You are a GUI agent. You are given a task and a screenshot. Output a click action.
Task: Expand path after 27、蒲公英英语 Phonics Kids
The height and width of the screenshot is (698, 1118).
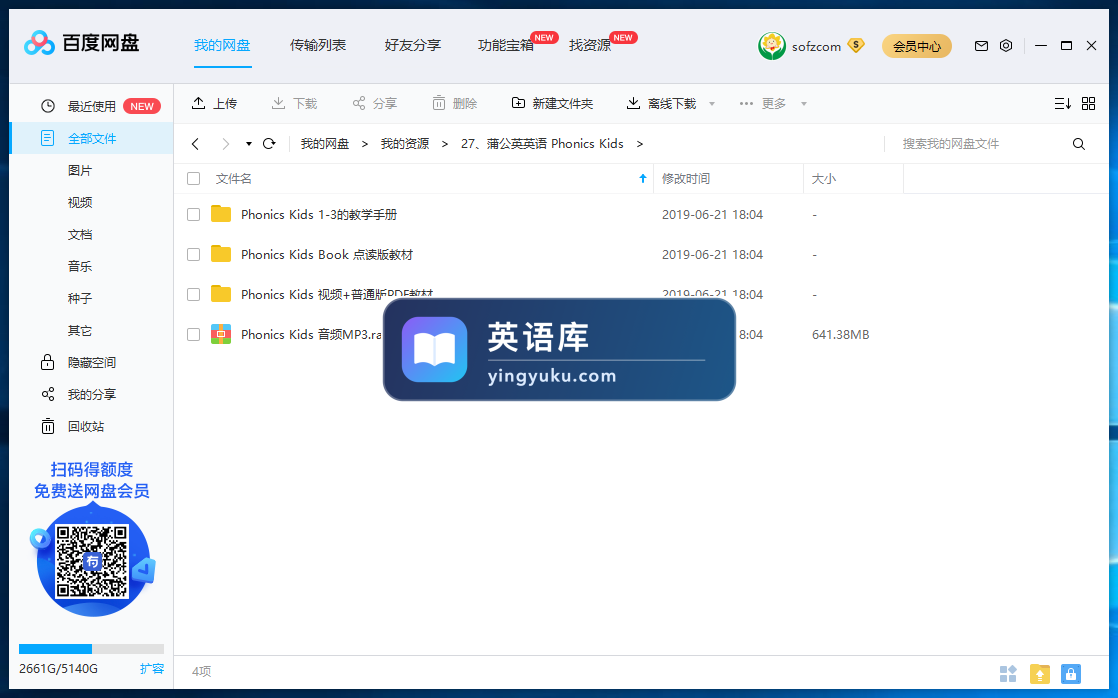pyautogui.click(x=640, y=144)
